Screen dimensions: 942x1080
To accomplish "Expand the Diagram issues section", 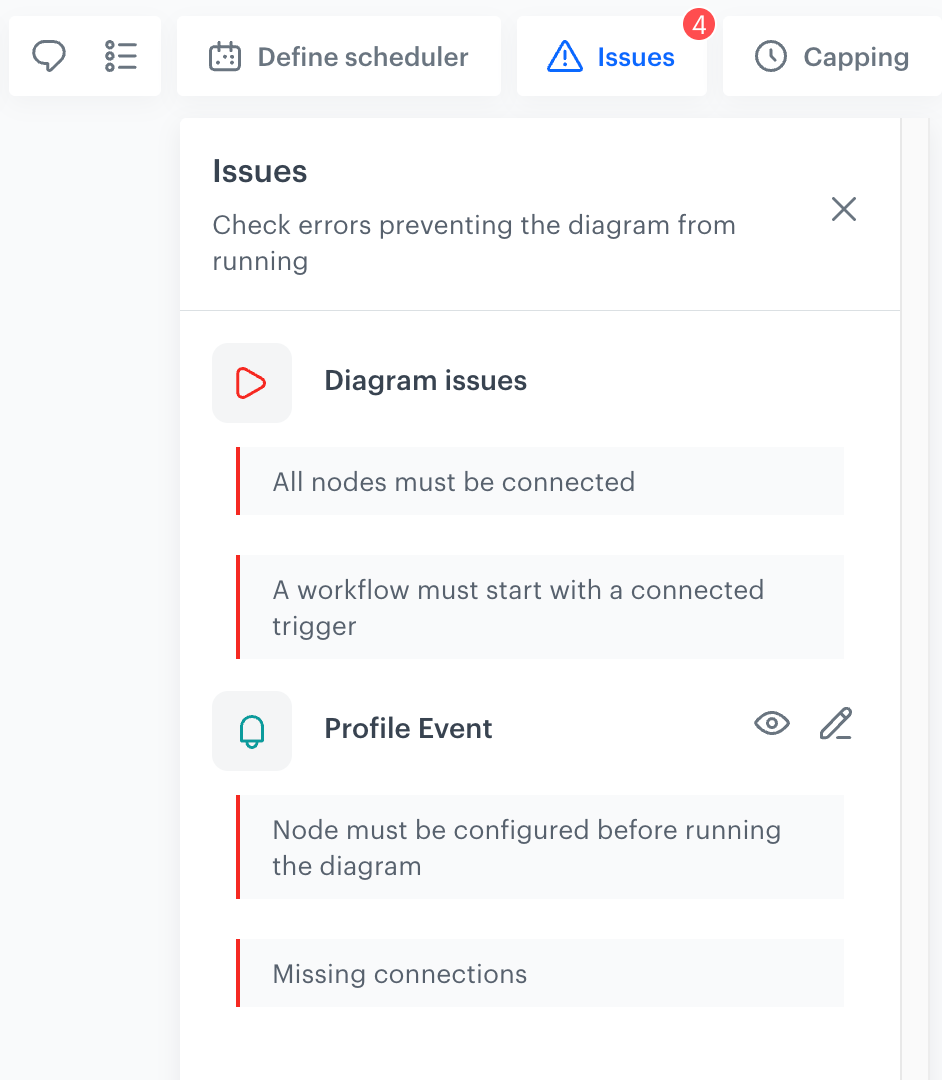I will pos(425,381).
